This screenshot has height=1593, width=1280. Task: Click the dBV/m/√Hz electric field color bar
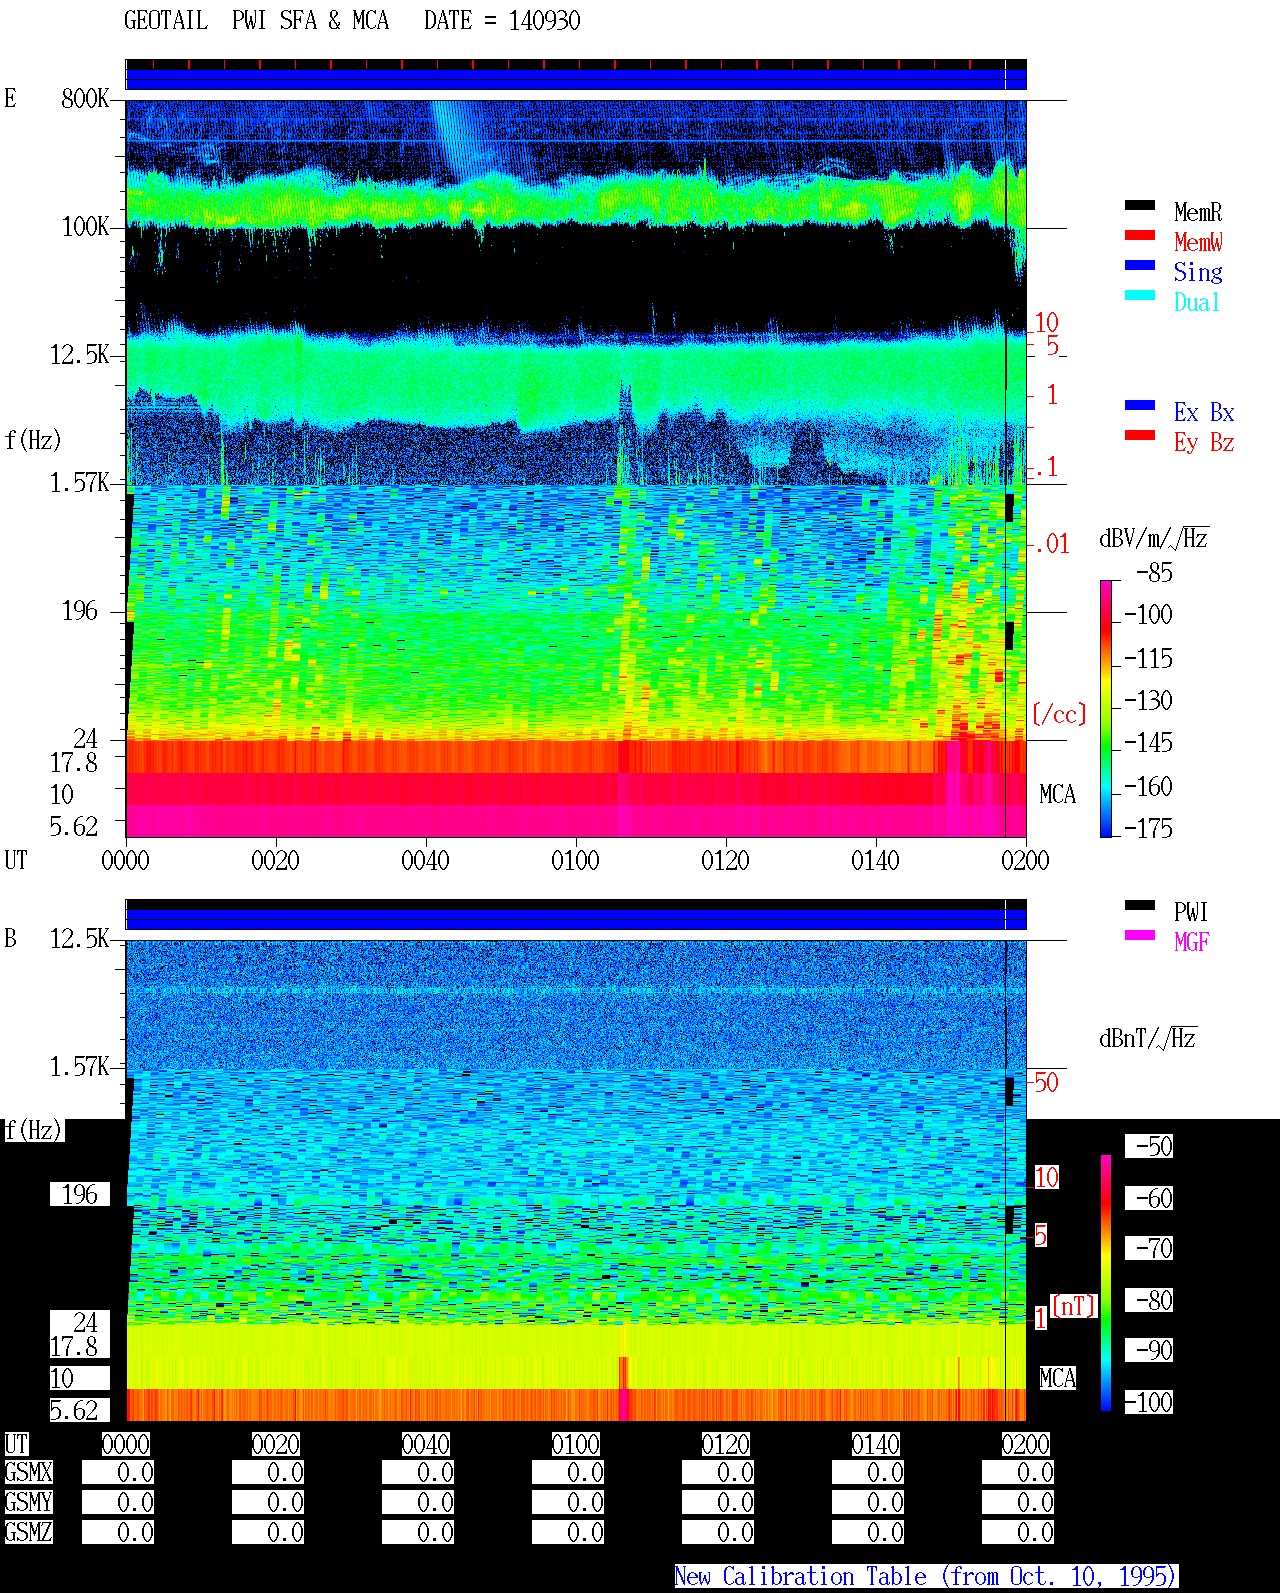[x=1106, y=708]
